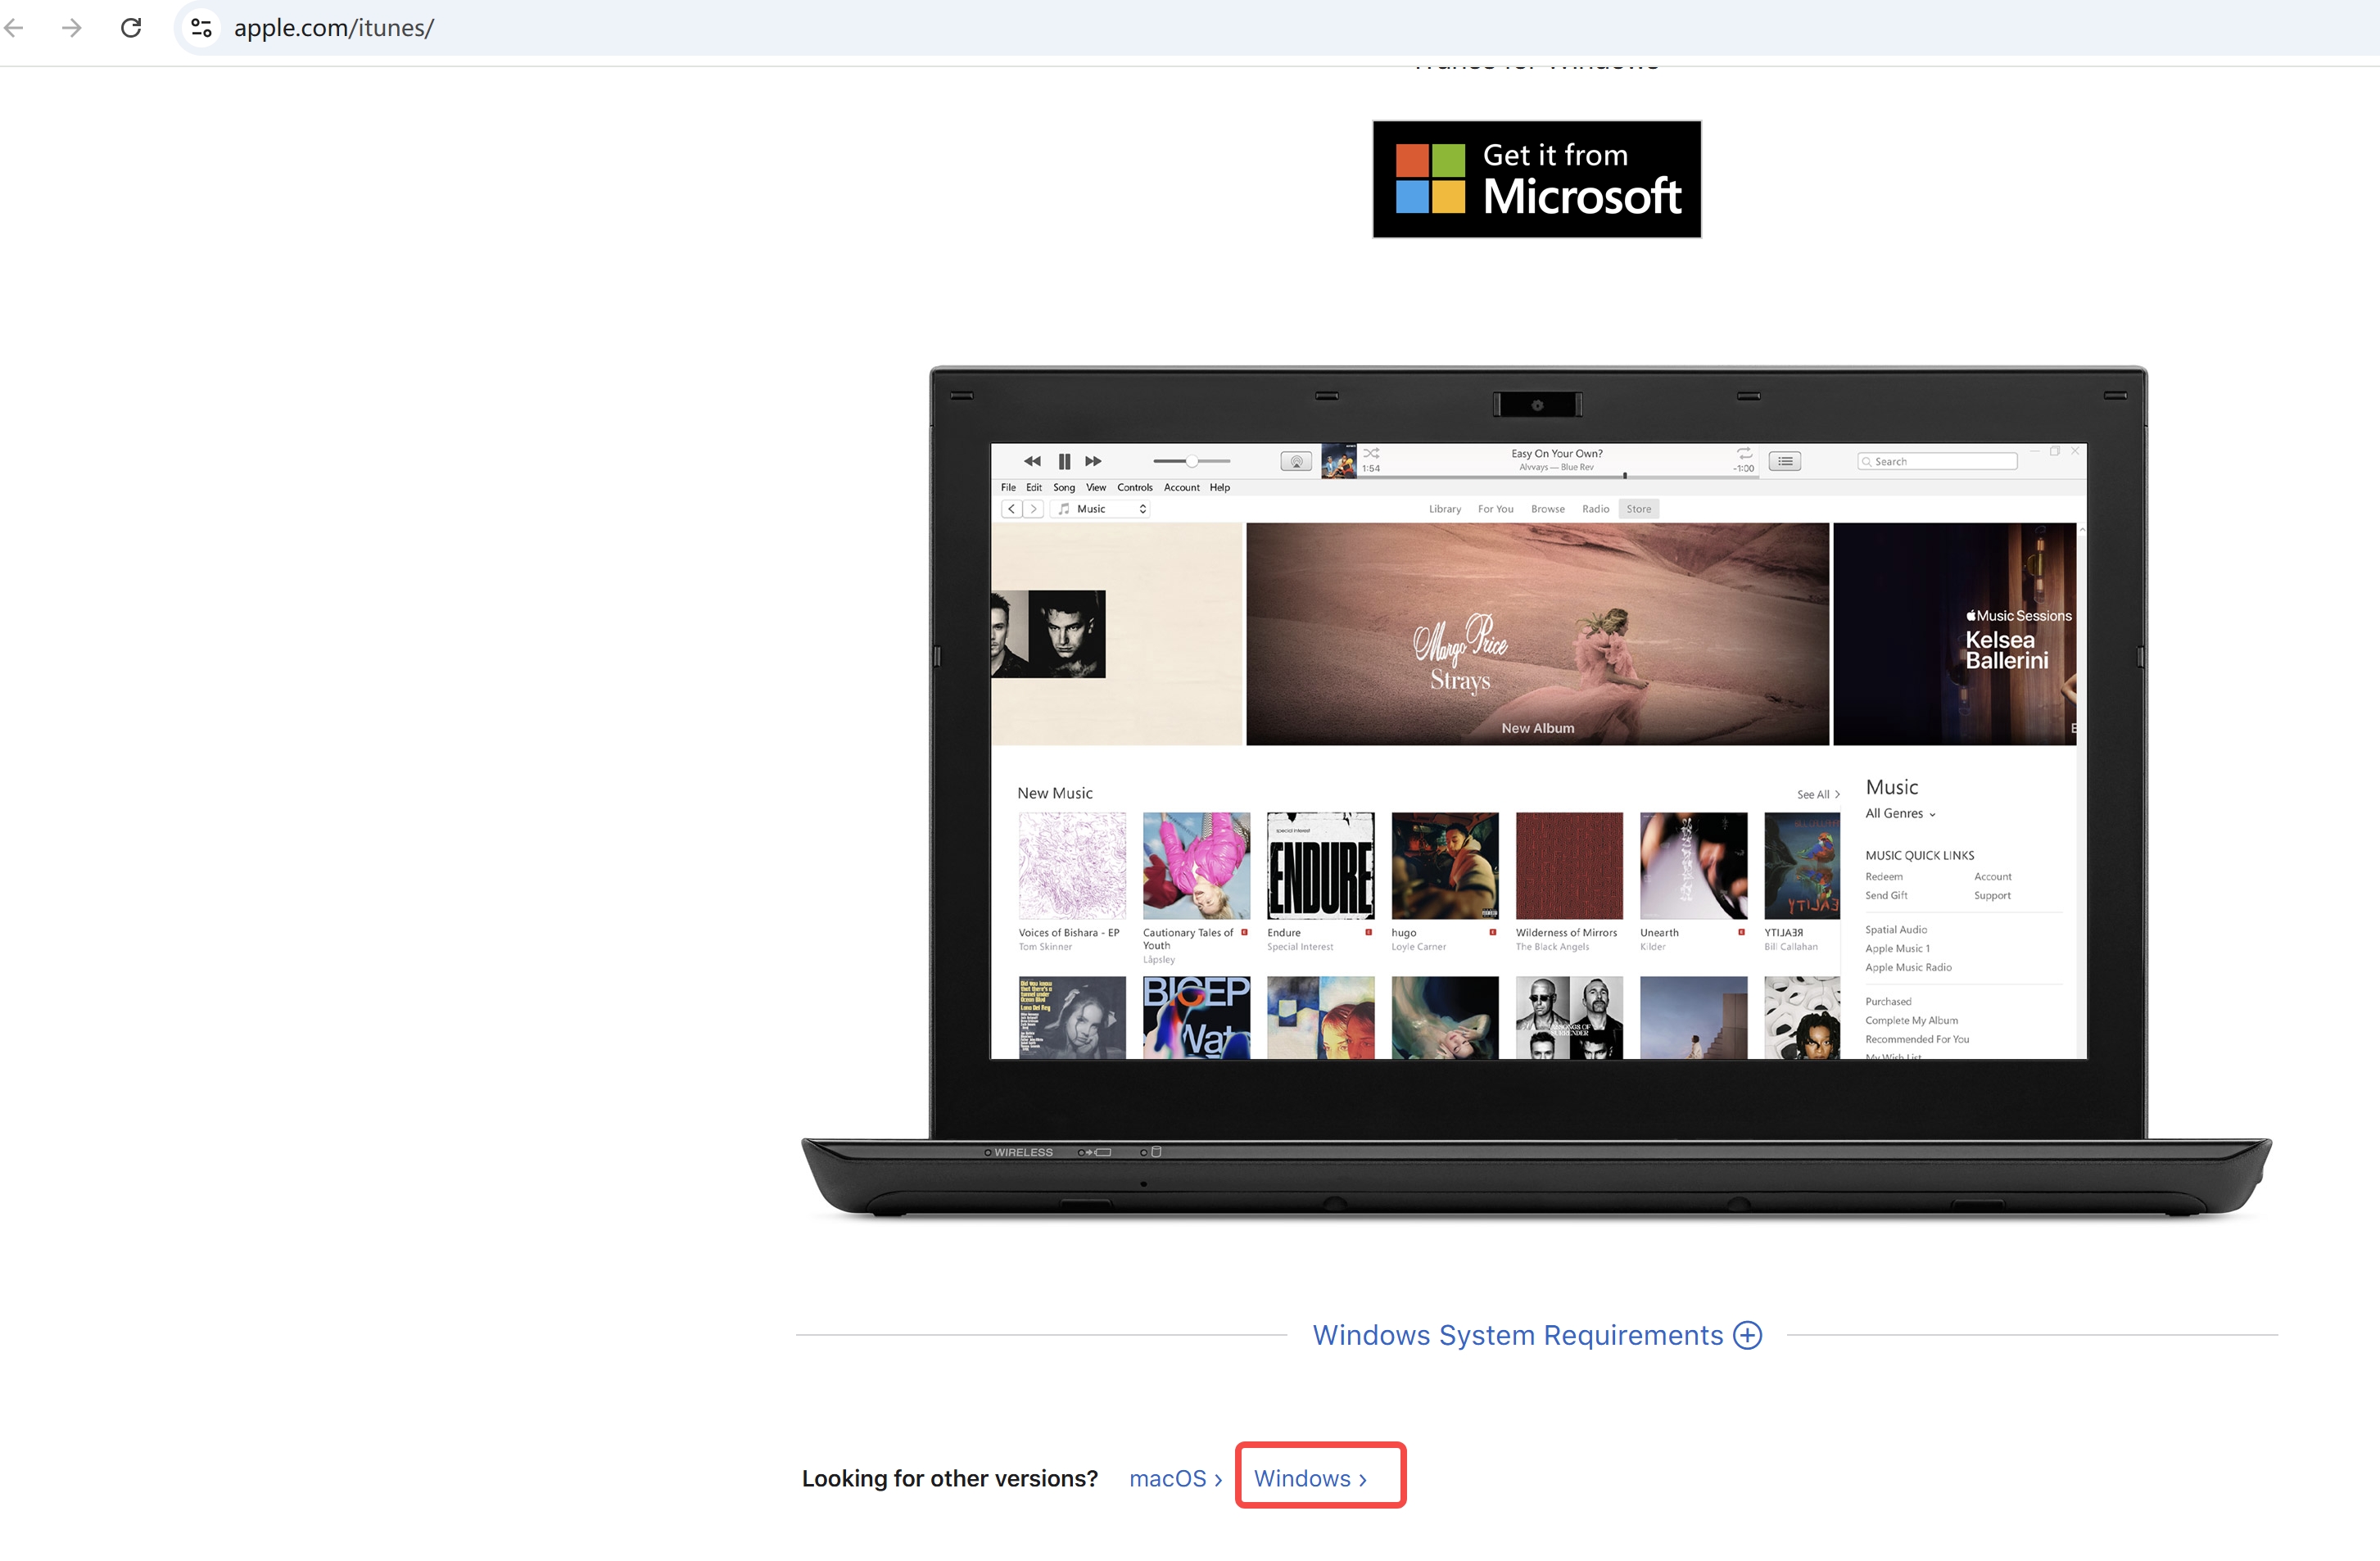The width and height of the screenshot is (2380, 1561).
Task: Open the All Genres dropdown
Action: (x=1900, y=814)
